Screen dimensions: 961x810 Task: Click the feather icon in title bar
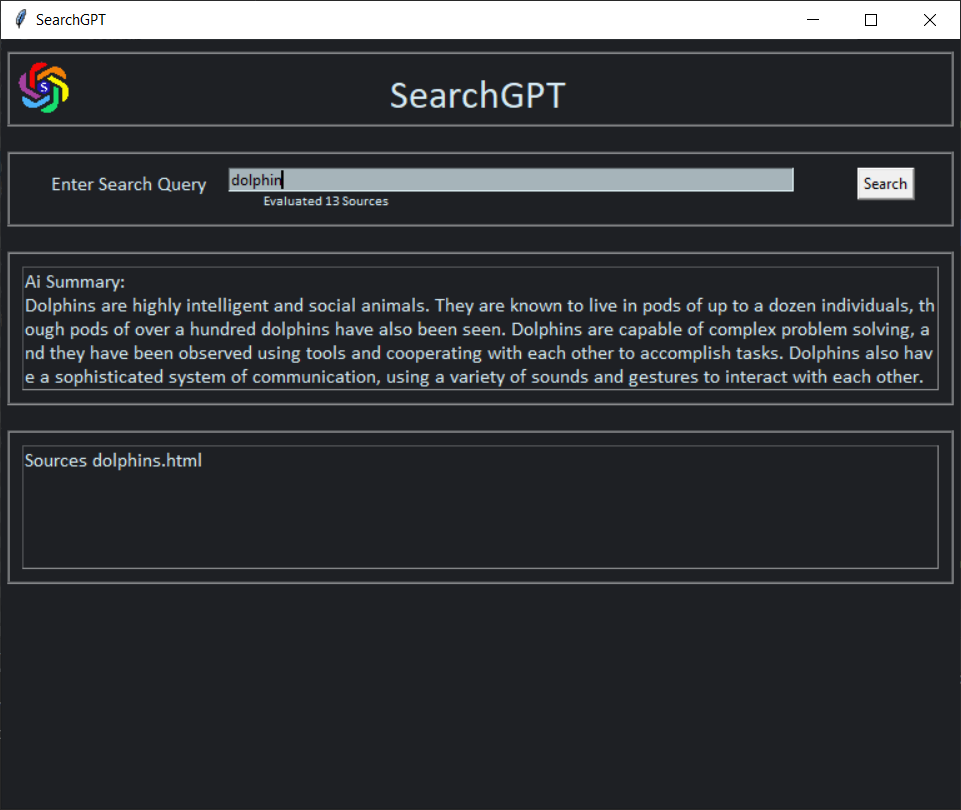tap(20, 19)
